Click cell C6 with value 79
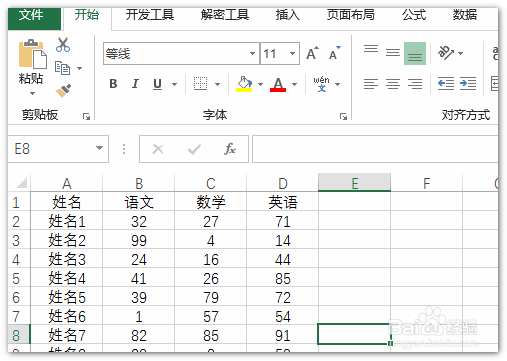The height and width of the screenshot is (361, 507). pos(211,297)
